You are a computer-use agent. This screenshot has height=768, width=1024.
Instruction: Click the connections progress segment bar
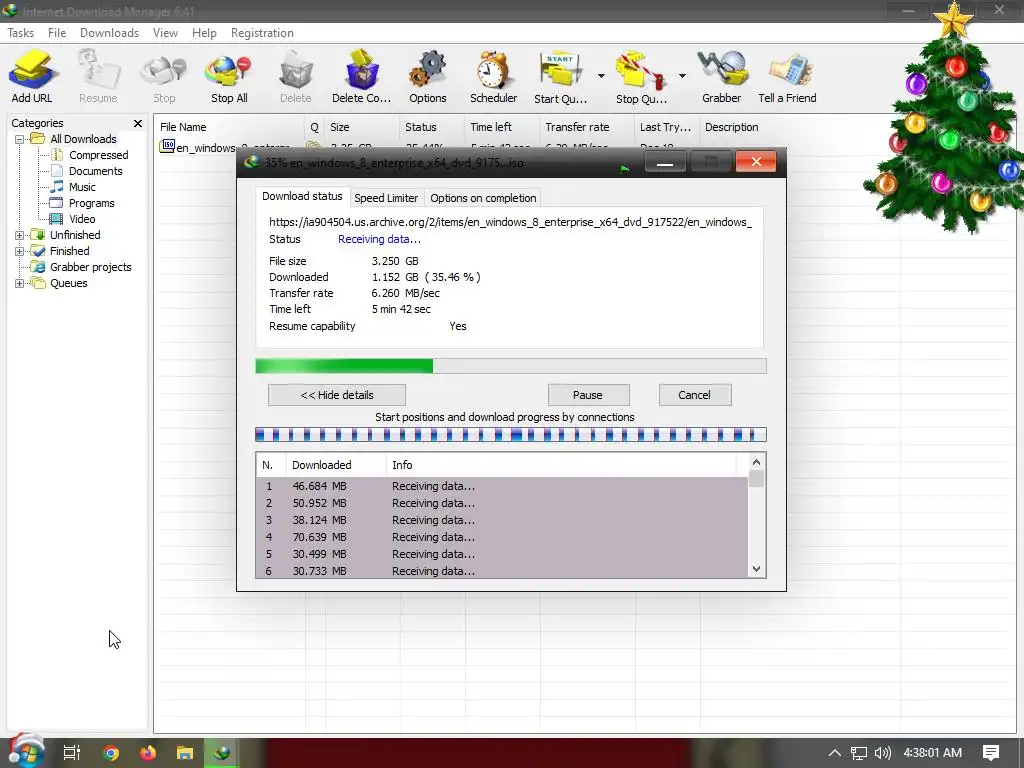511,435
